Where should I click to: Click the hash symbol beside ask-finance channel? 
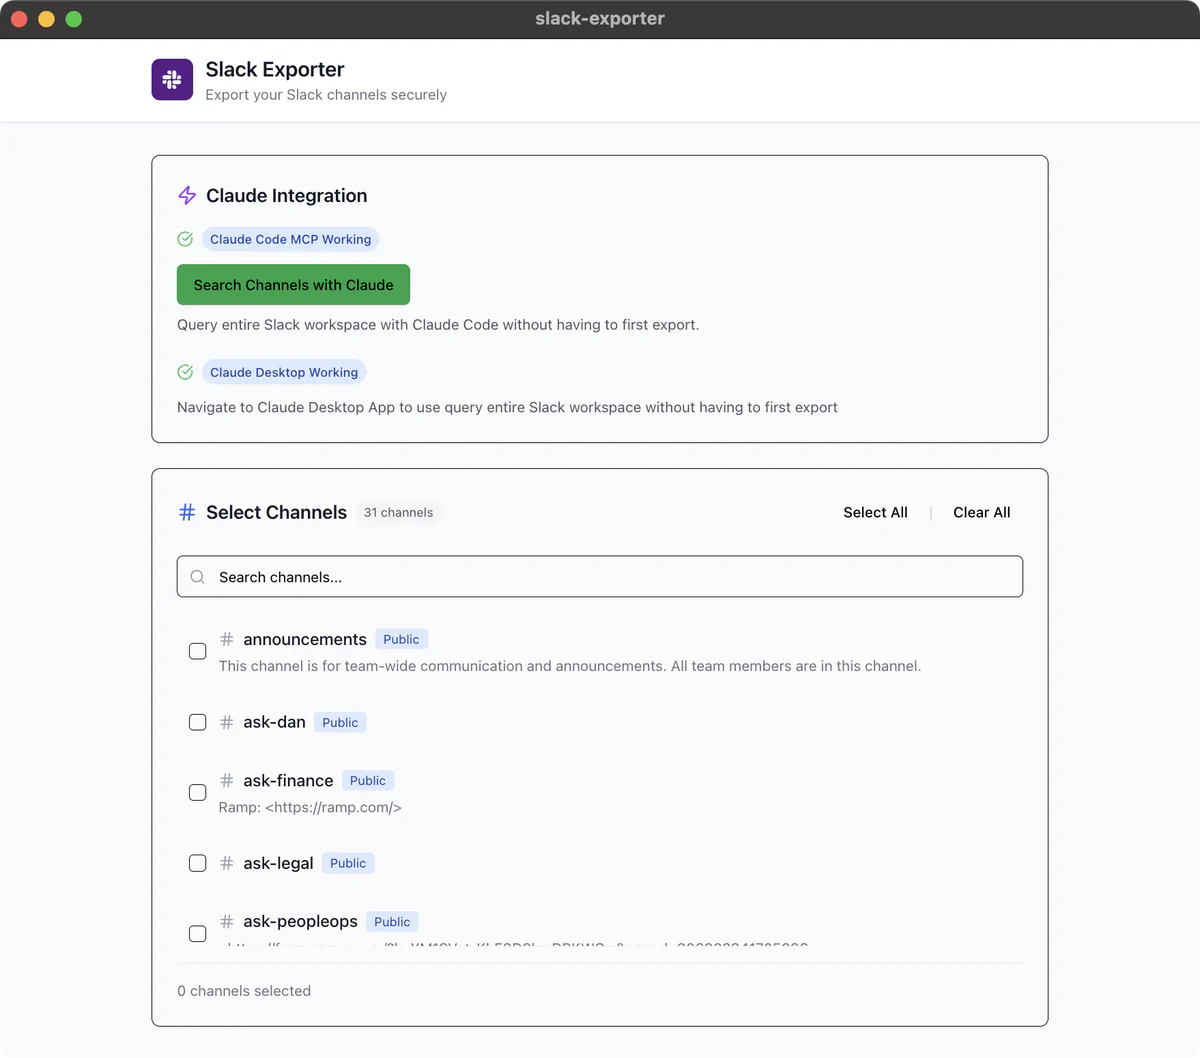click(226, 780)
